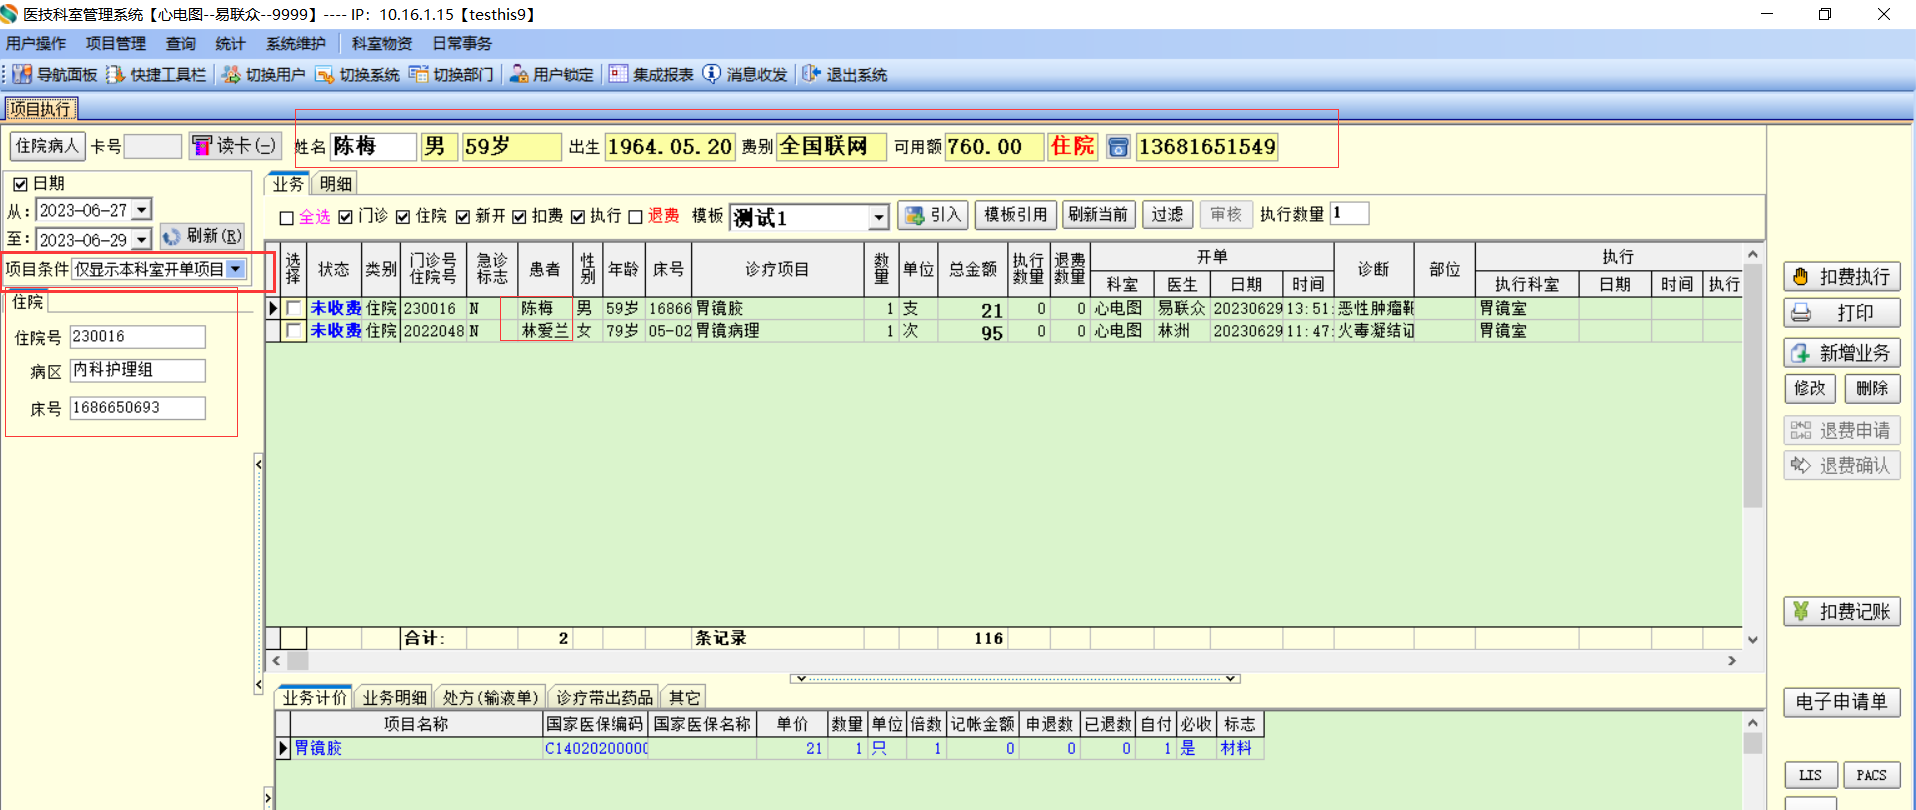Screen dimensions: 1916x810
Task: Click the 切换部门 switch department icon
Action: (418, 74)
